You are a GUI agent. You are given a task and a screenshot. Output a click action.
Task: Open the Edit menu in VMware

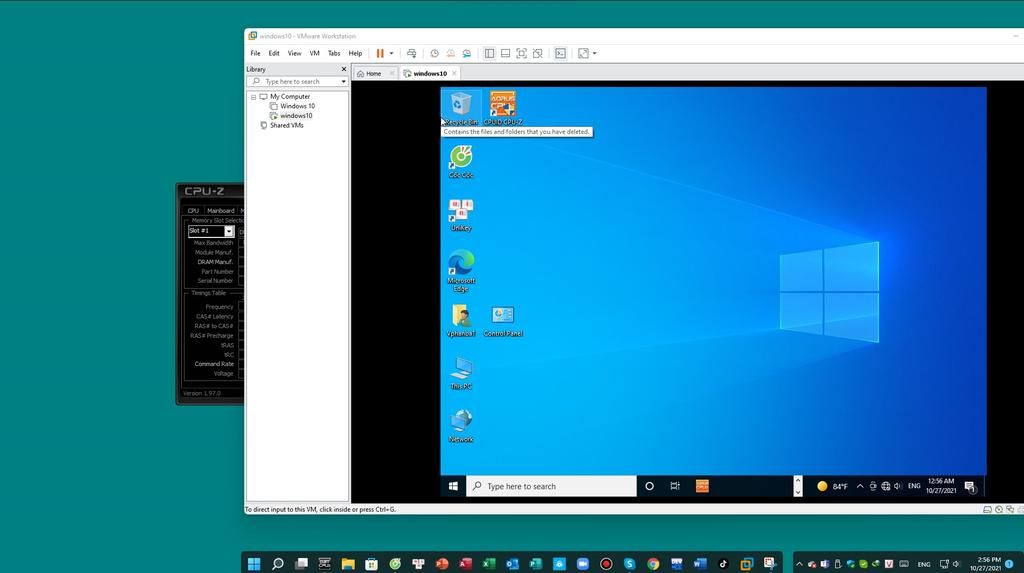274,54
